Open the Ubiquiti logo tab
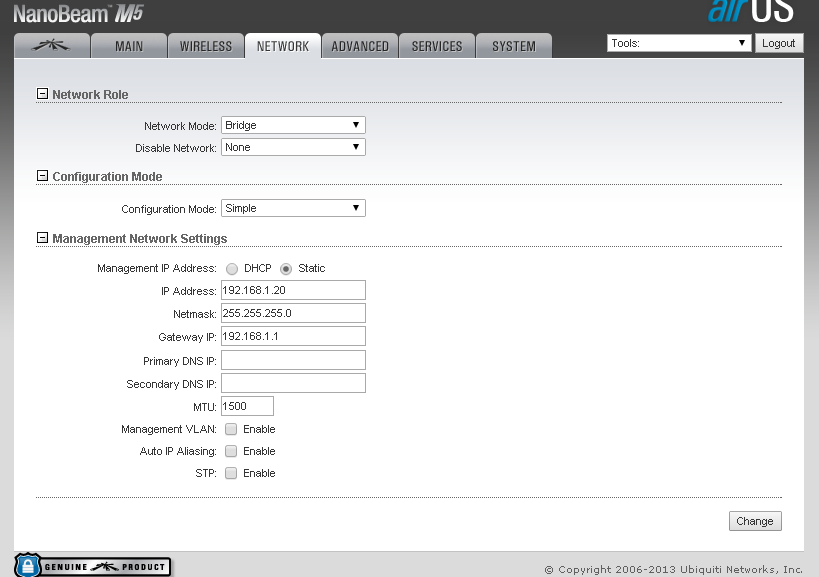Screen dimensions: 819x577 click(x=52, y=46)
